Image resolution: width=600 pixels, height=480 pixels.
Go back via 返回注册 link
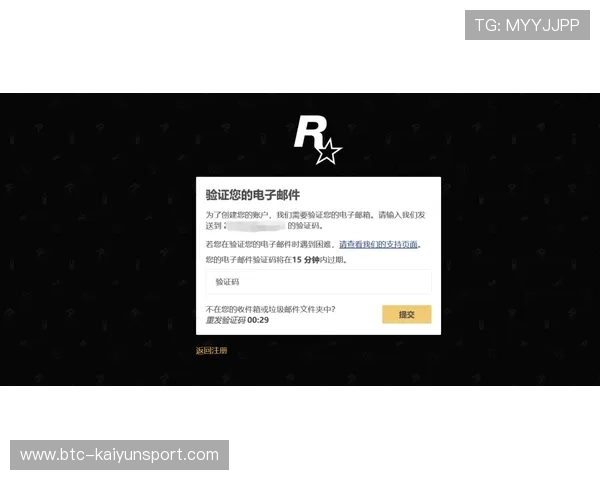coord(211,351)
